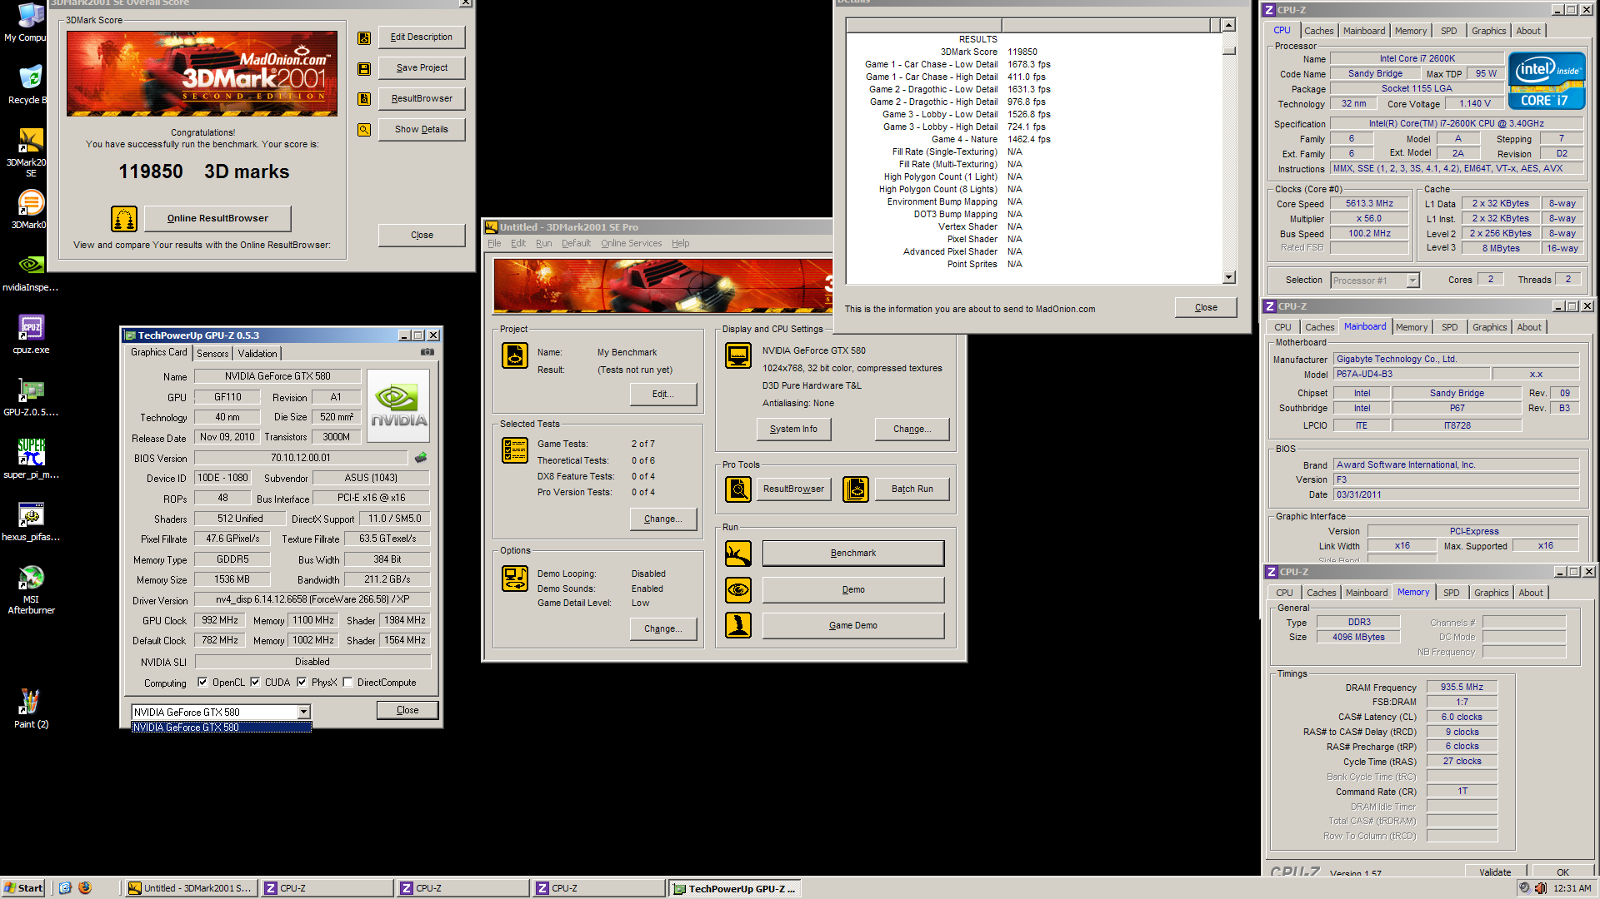The image size is (1600, 899).
Task: Open the Processor #1 selection dropdown in CPU-Z
Action: click(1413, 280)
